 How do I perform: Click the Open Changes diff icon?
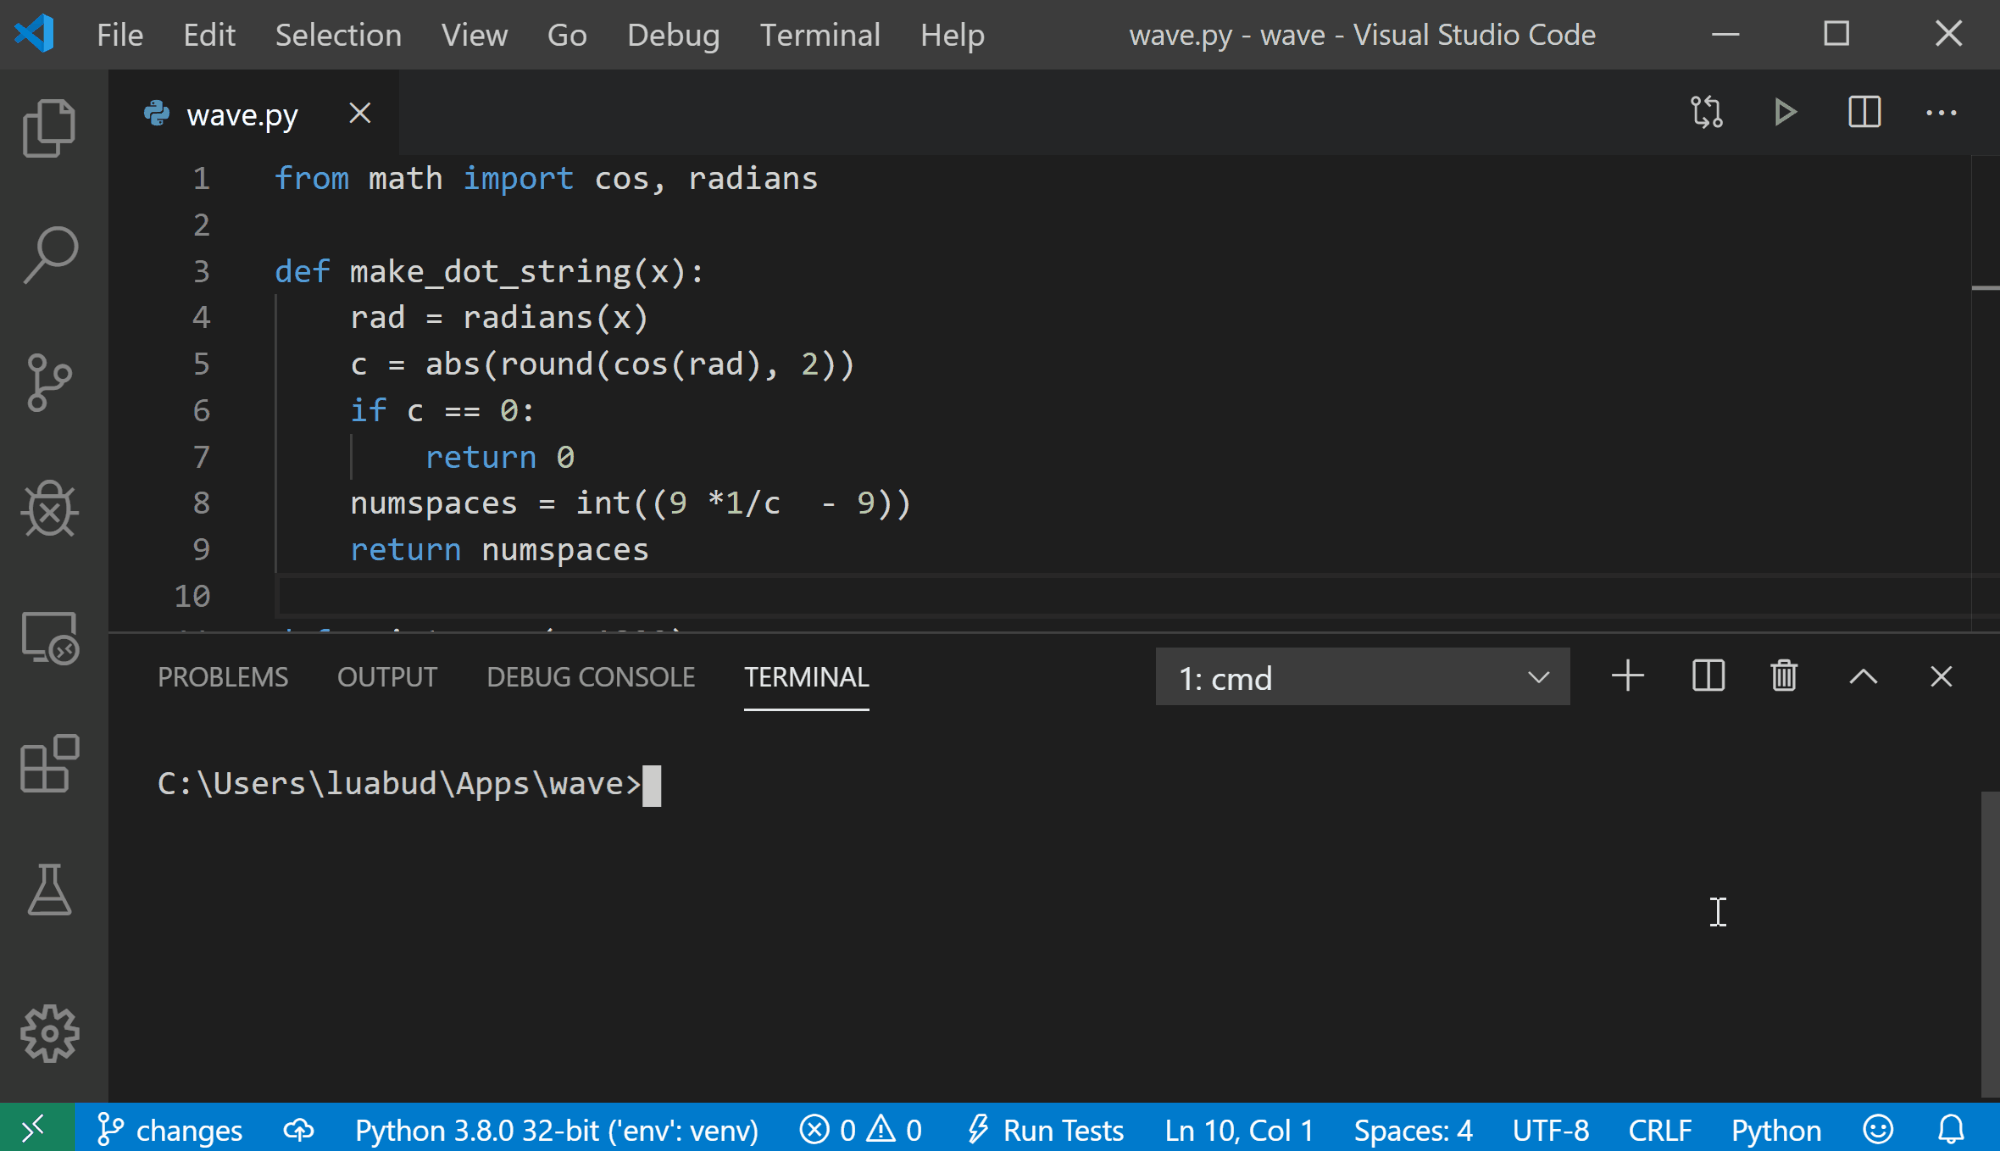pos(1705,113)
